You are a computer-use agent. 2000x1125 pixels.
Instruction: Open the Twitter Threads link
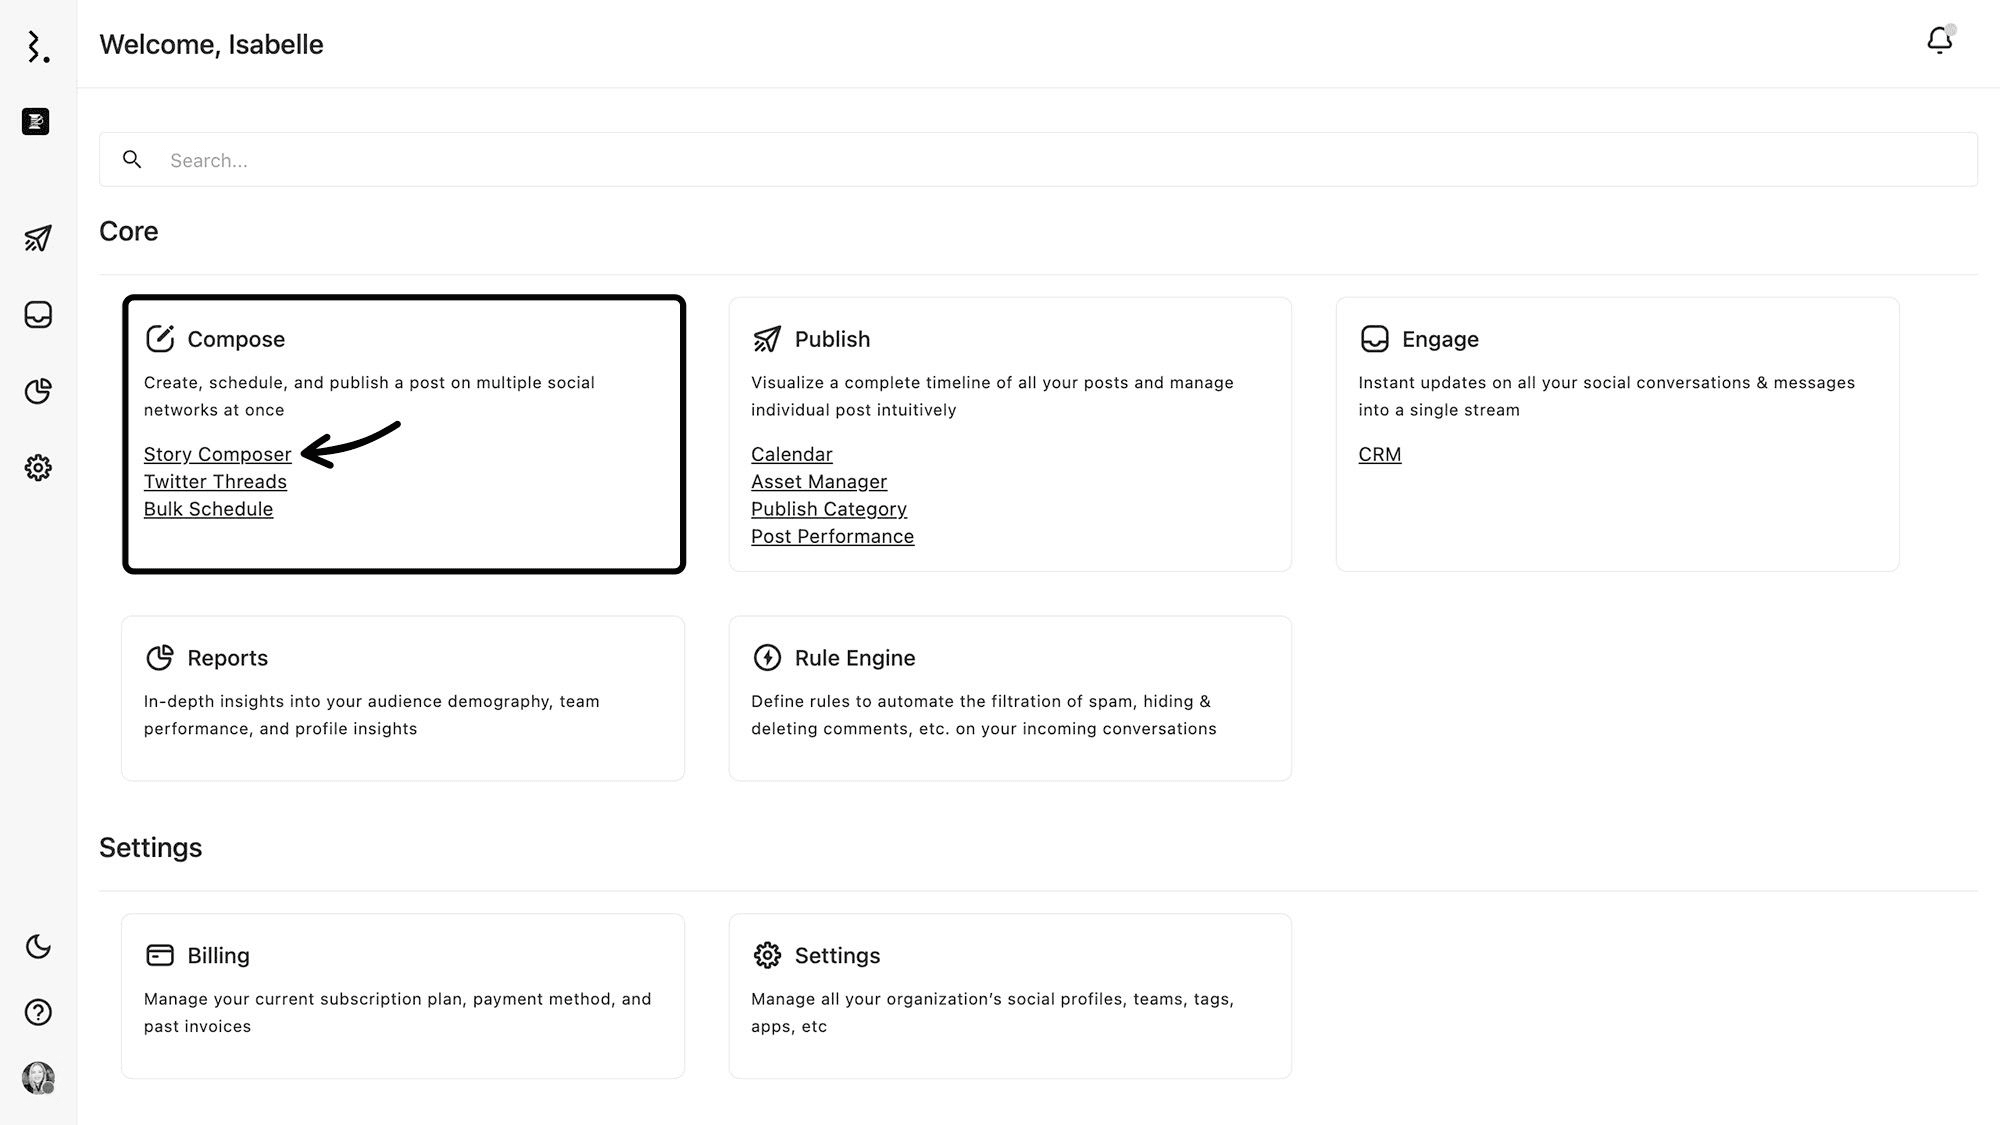pos(215,482)
